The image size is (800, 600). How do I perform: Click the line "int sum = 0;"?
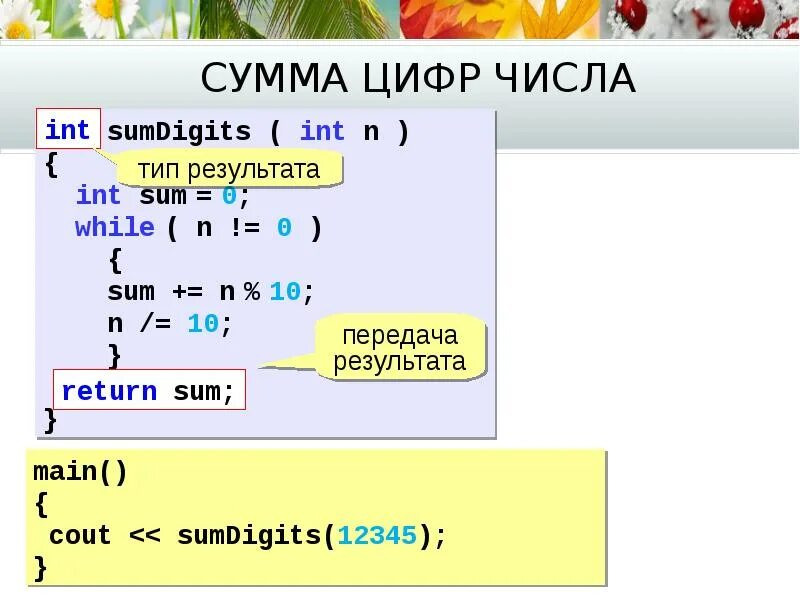pos(163,196)
